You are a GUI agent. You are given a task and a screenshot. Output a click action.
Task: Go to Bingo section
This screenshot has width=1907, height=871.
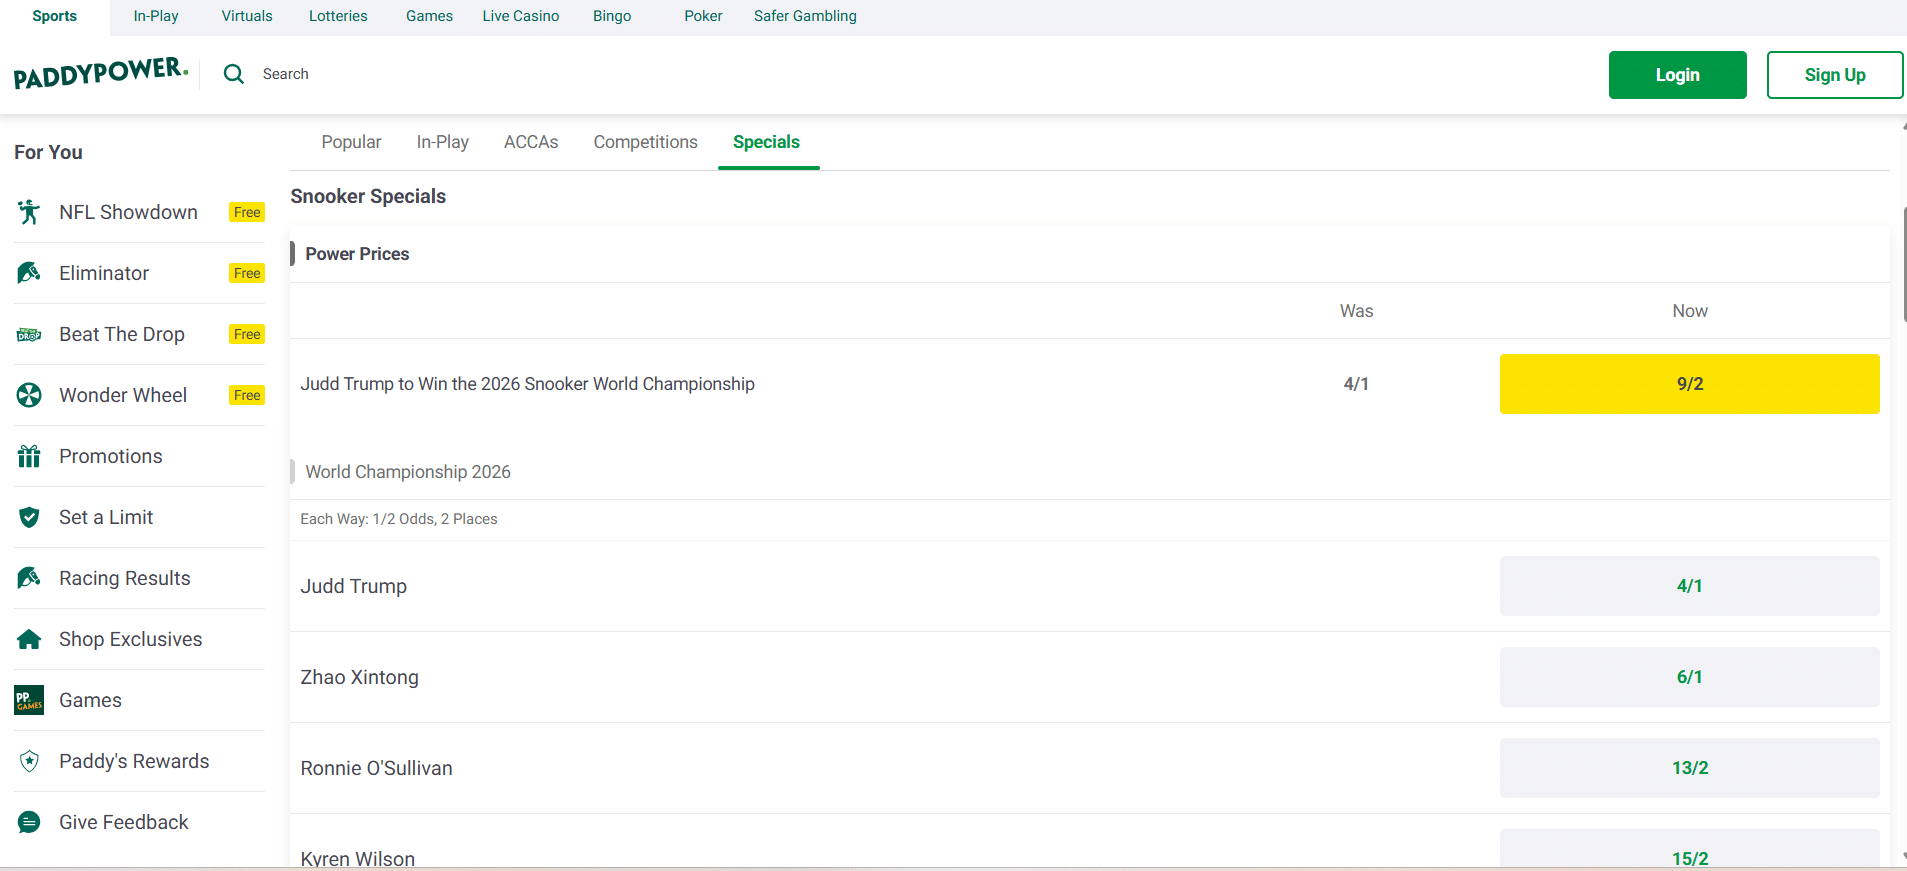(x=612, y=16)
